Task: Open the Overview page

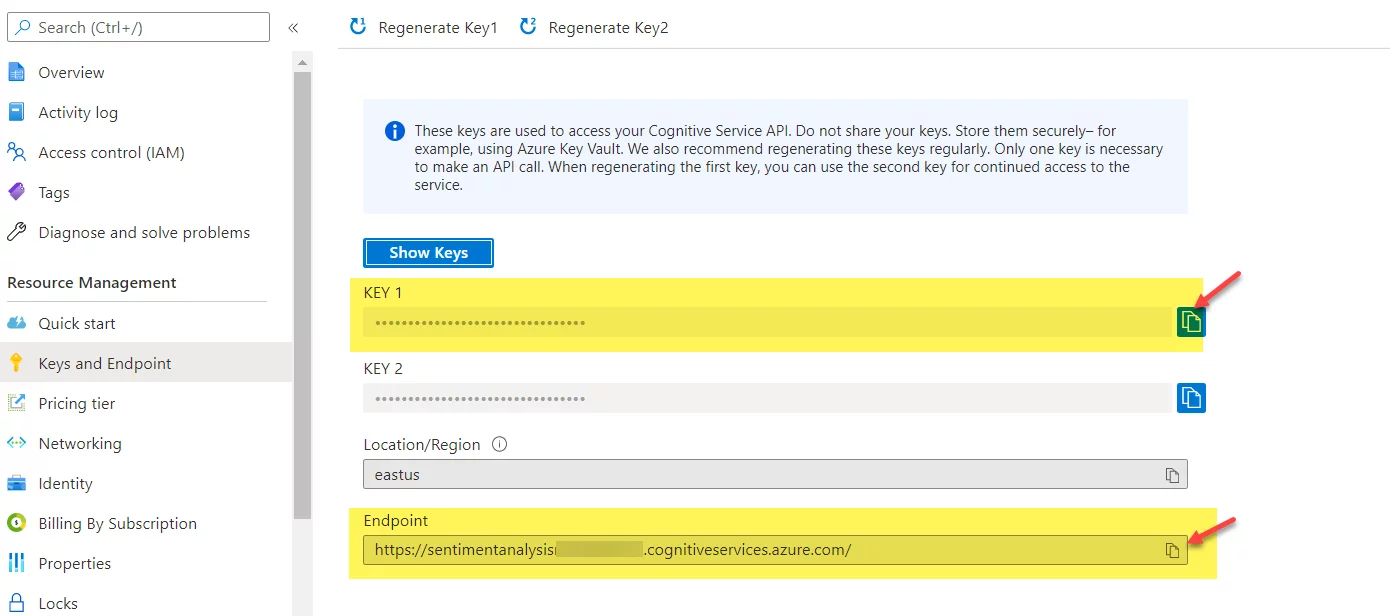Action: pyautogui.click(x=71, y=72)
